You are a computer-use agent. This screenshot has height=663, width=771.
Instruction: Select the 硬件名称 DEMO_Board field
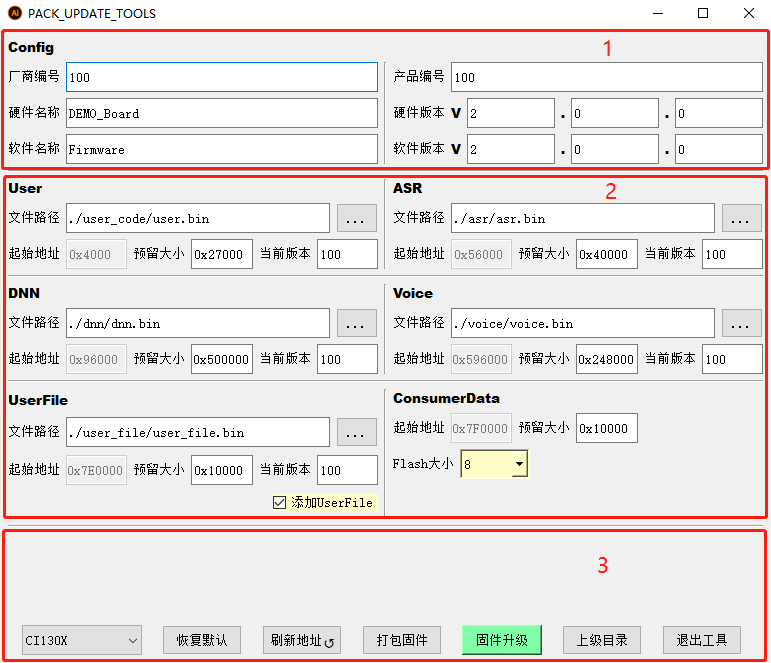coord(222,113)
